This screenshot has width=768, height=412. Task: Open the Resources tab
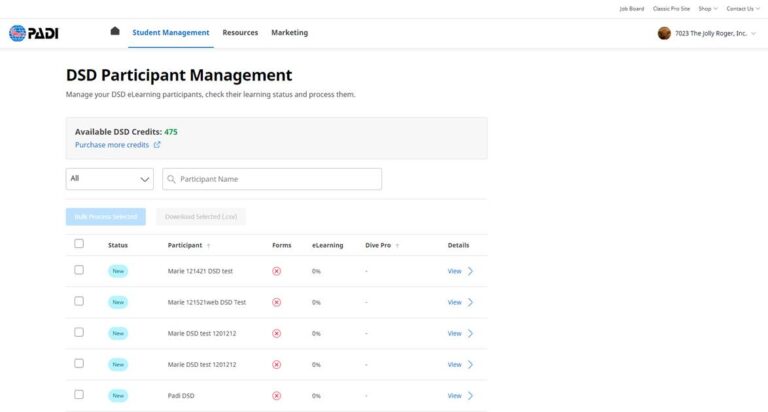point(240,33)
